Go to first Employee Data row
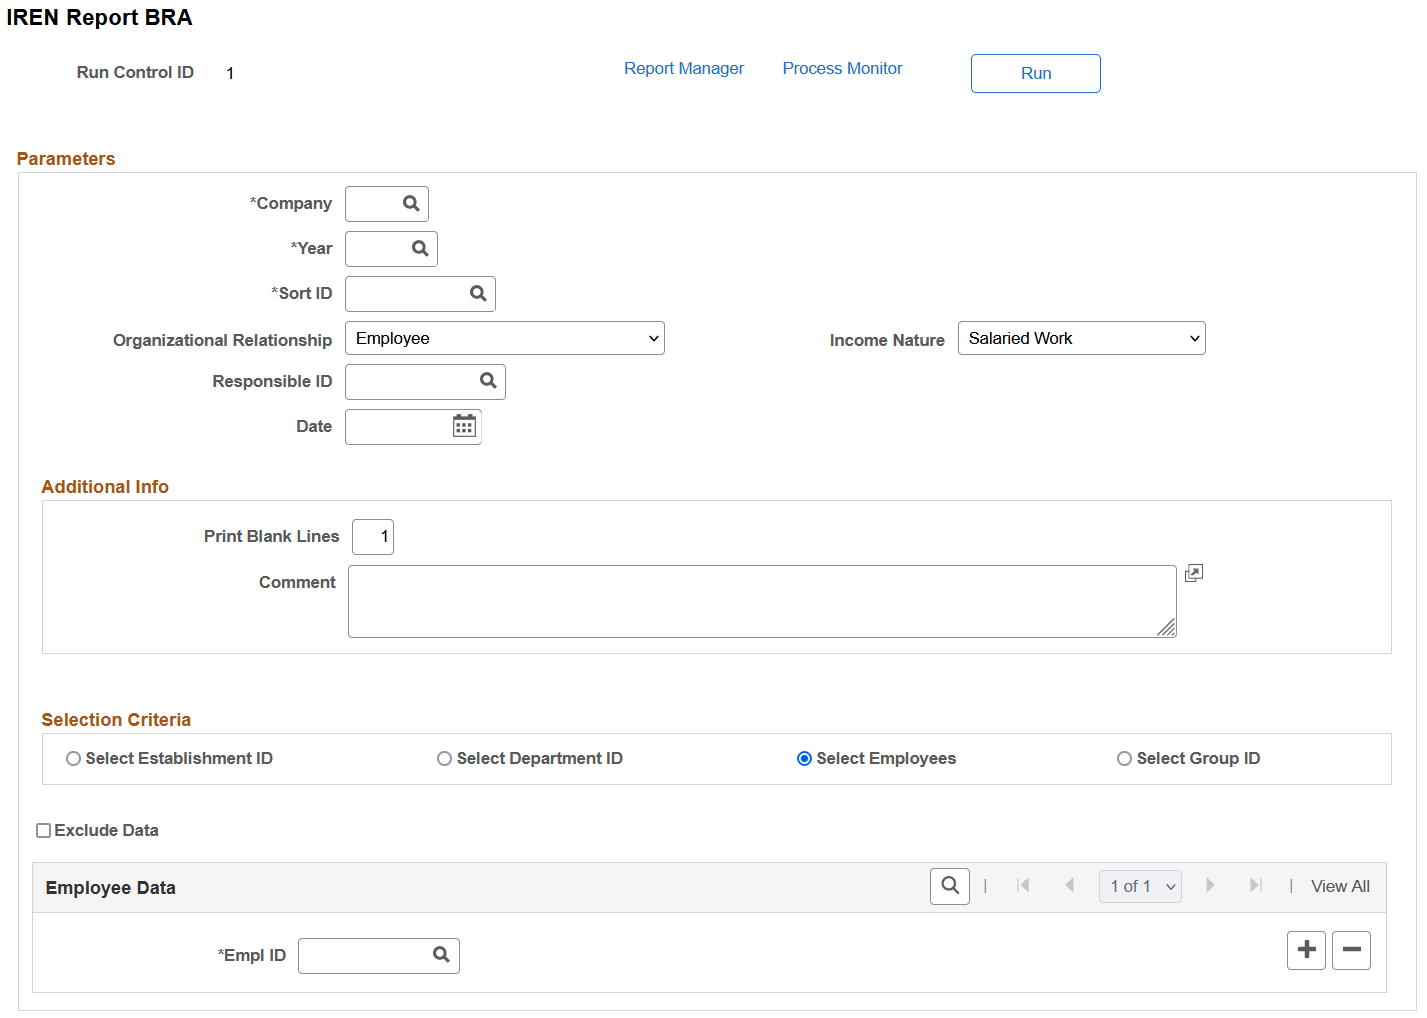This screenshot has width=1427, height=1018. [1023, 886]
